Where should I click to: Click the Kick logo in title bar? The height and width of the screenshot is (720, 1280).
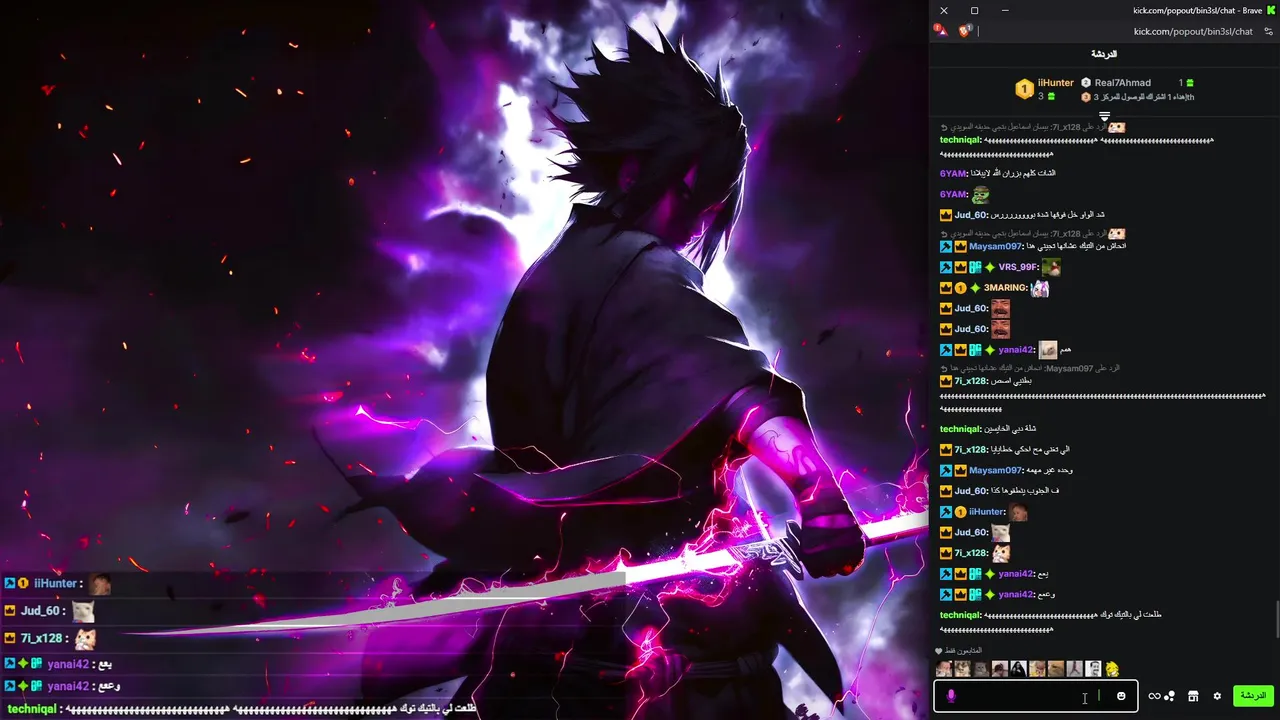tap(1272, 10)
